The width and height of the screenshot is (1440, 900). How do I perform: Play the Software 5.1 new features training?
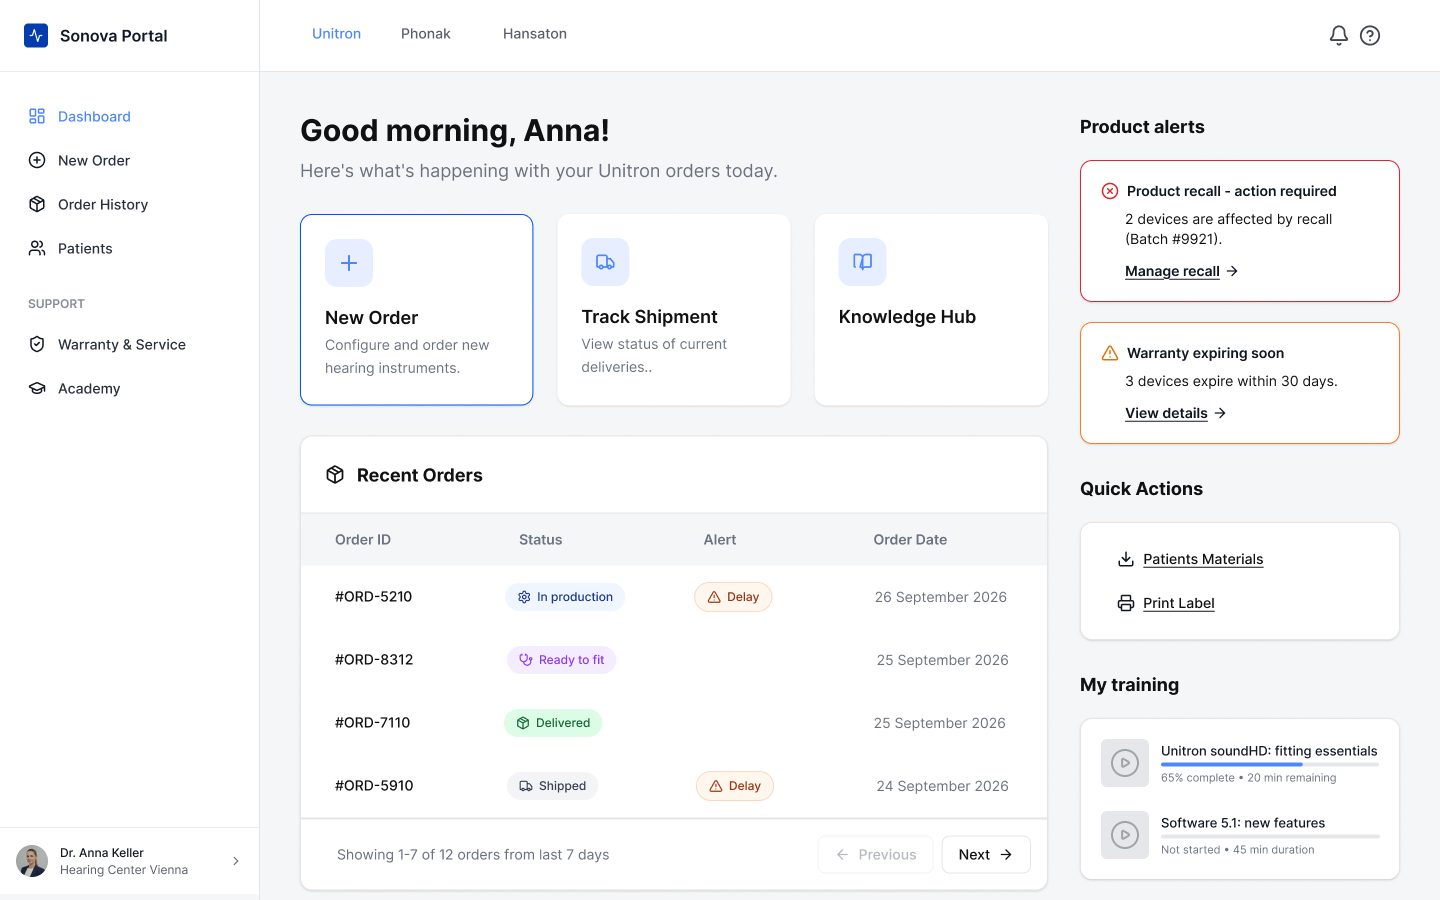click(1125, 835)
